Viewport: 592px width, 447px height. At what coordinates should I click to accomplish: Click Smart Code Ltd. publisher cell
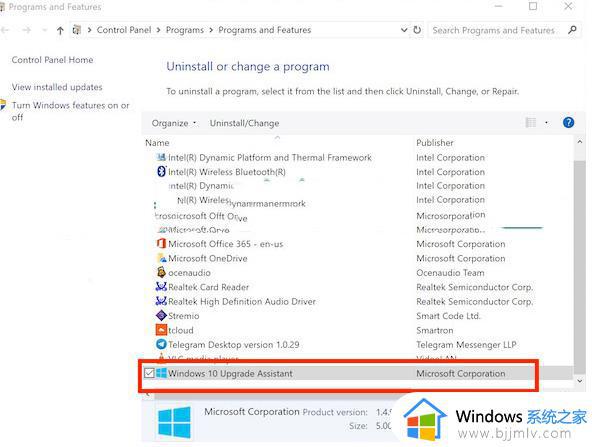(448, 316)
